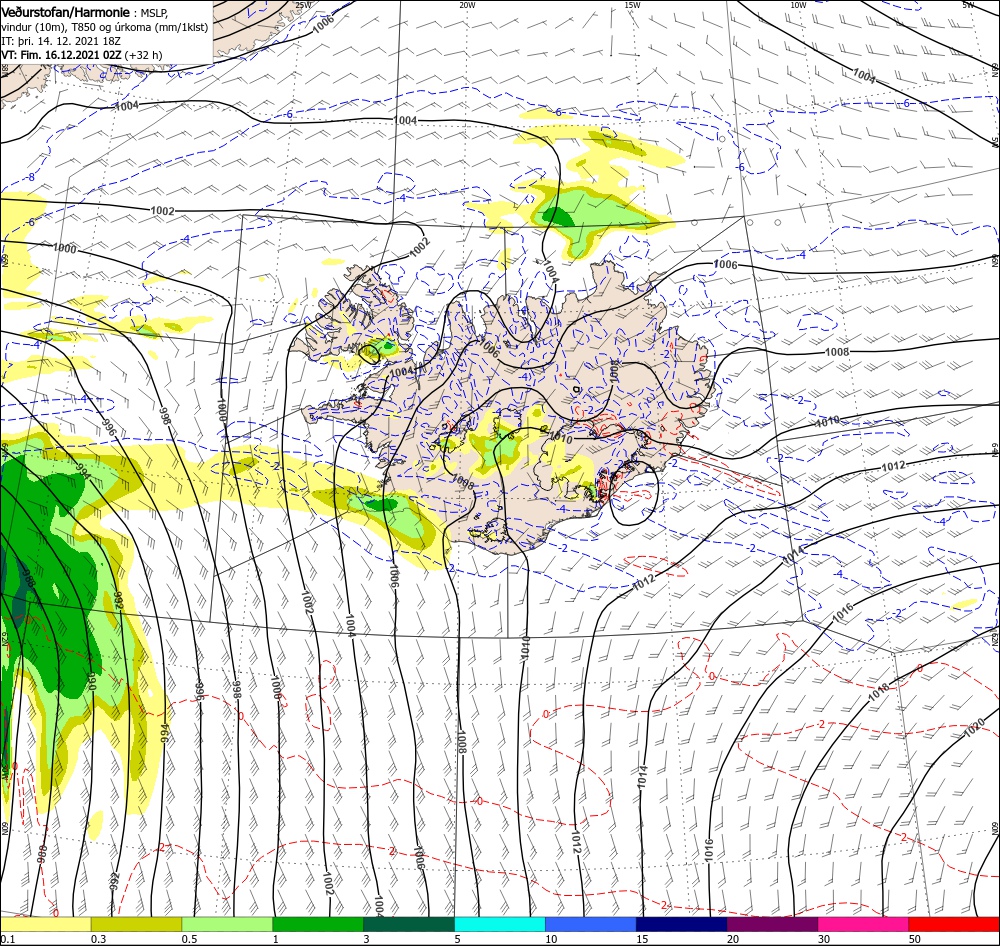Click the legend value 30
Screen dimensions: 1000x946
click(x=824, y=939)
